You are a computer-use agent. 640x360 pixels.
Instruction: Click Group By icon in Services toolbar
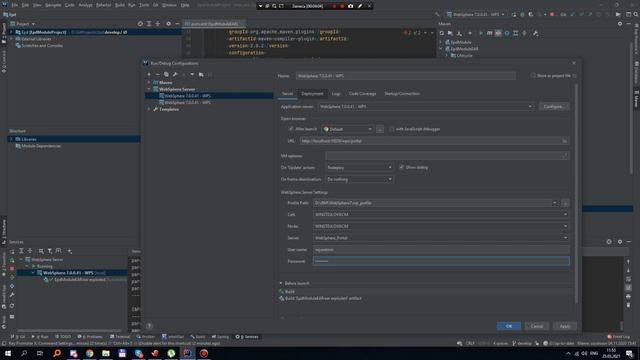pos(41,251)
